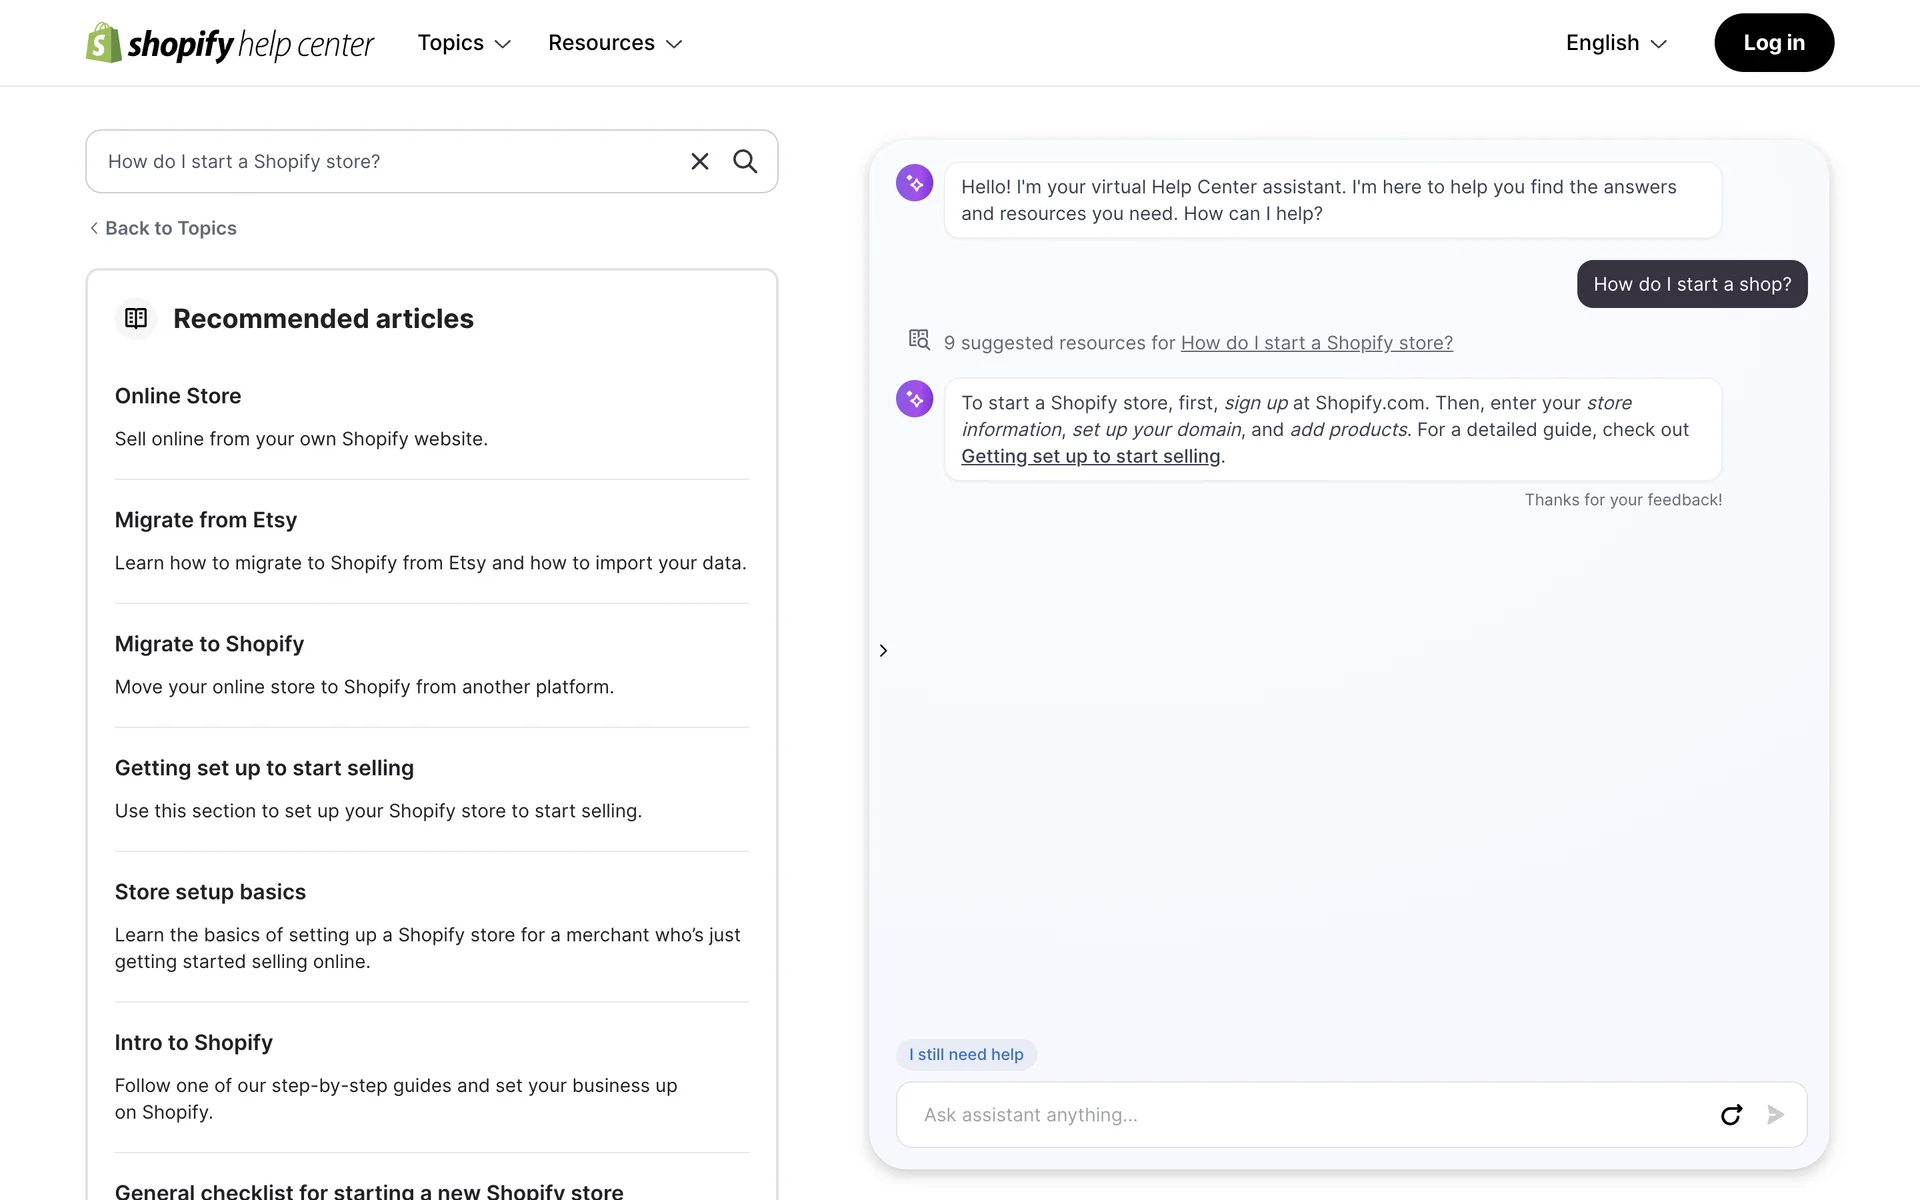Expand the Resources dropdown menu
The height and width of the screenshot is (1200, 1920).
(615, 43)
